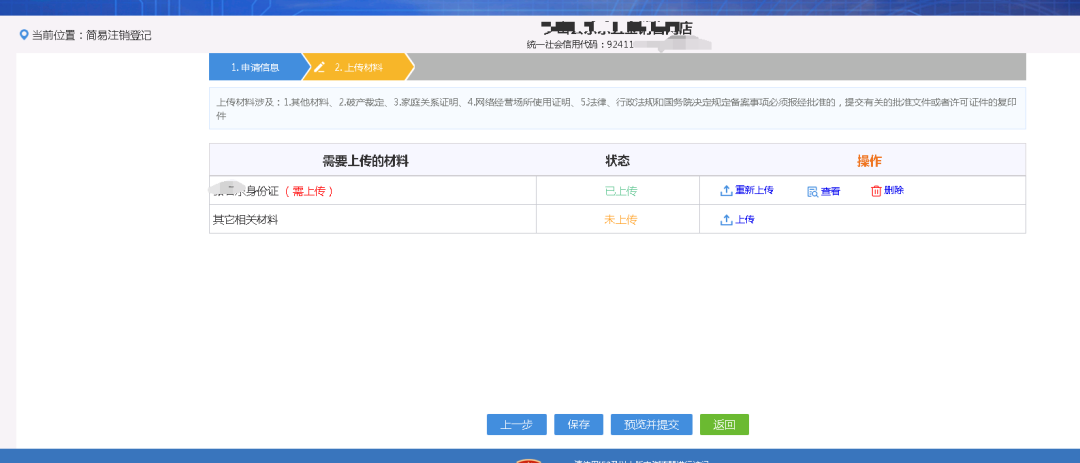Go to step 1. 申请信息 tab
Screen dimensions: 1080x463
tap(254, 68)
